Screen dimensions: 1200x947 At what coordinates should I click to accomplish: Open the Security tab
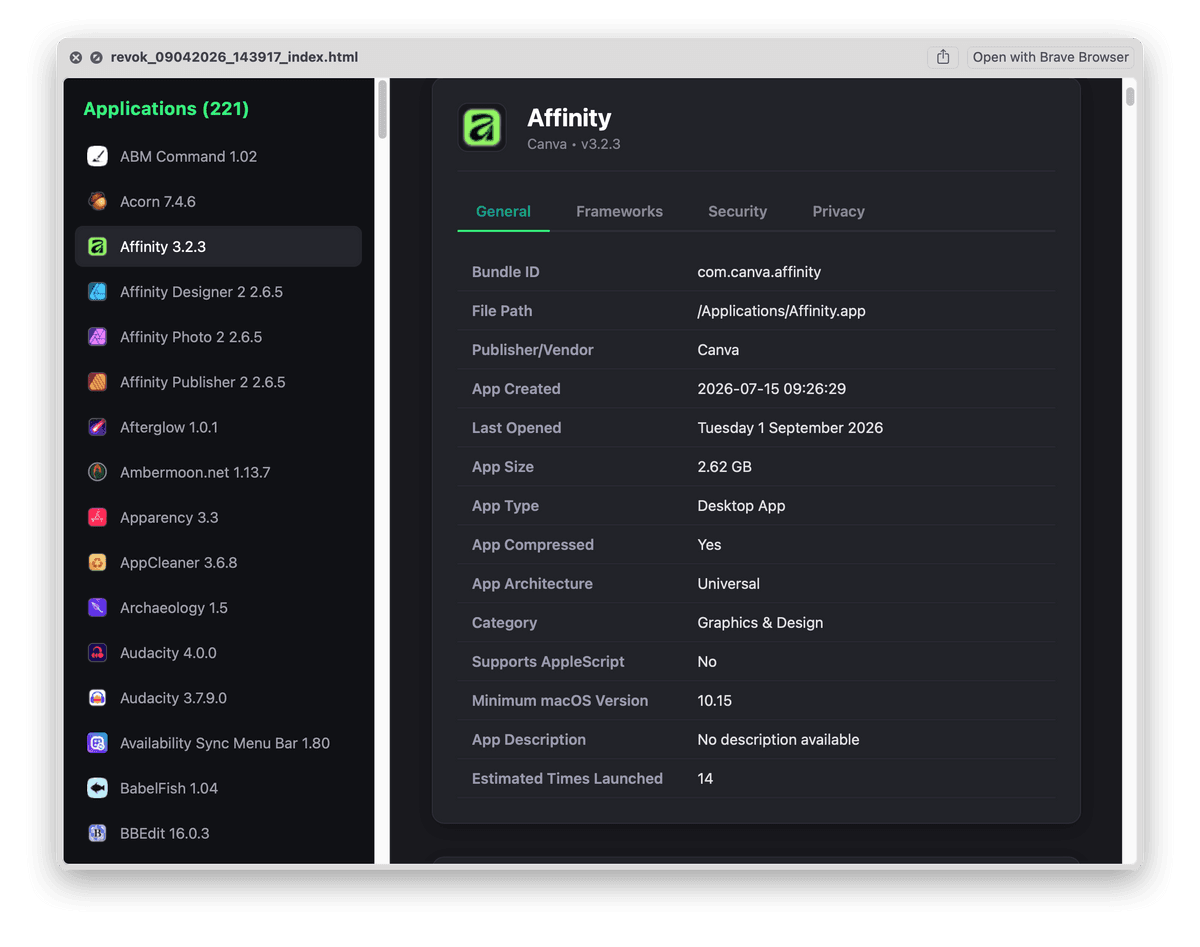point(737,211)
